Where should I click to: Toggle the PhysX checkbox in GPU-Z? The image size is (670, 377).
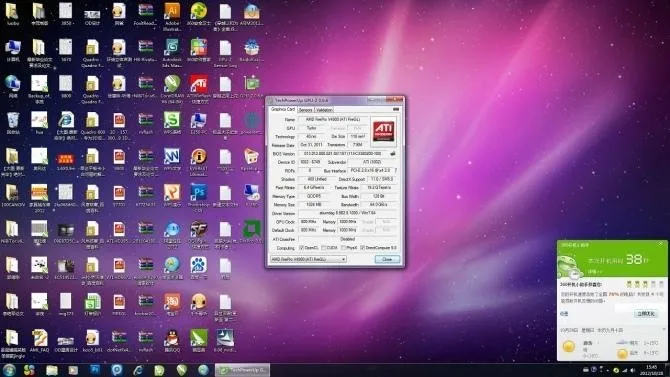[x=343, y=248]
